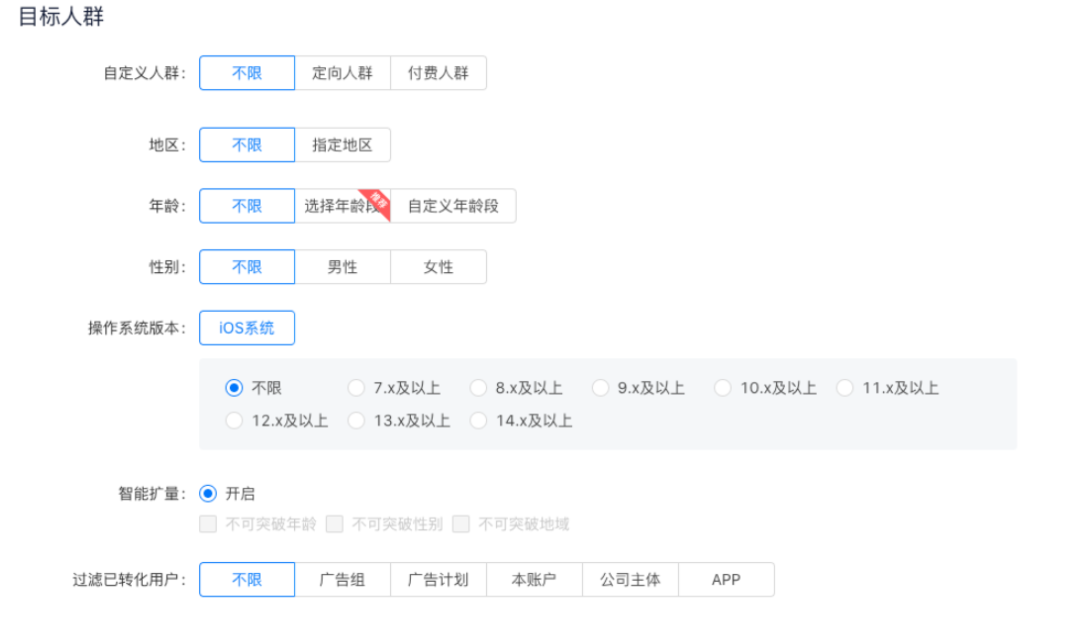
Task: Target 女性 for gender
Action: click(x=438, y=266)
